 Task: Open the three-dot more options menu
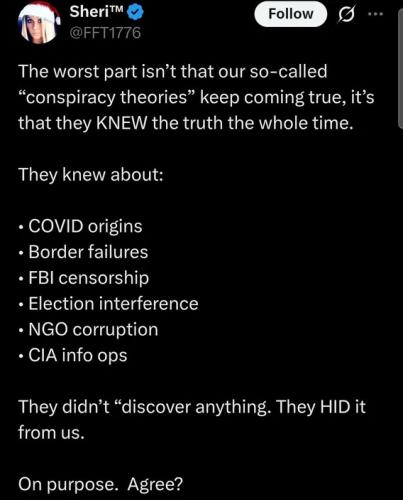coord(376,14)
